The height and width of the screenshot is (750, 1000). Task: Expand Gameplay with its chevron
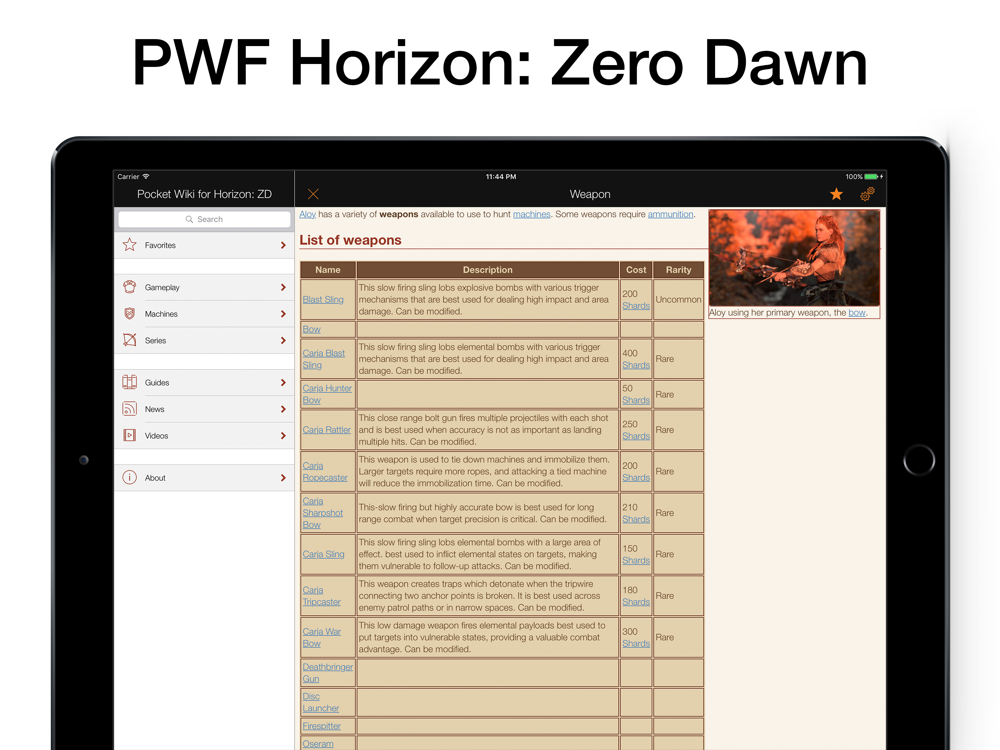tap(283, 288)
